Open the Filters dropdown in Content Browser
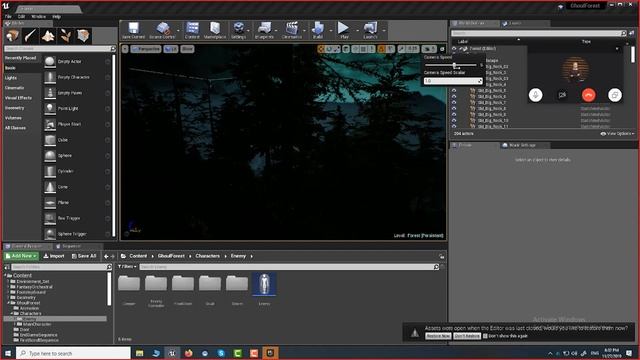The height and width of the screenshot is (360, 640). [127, 267]
